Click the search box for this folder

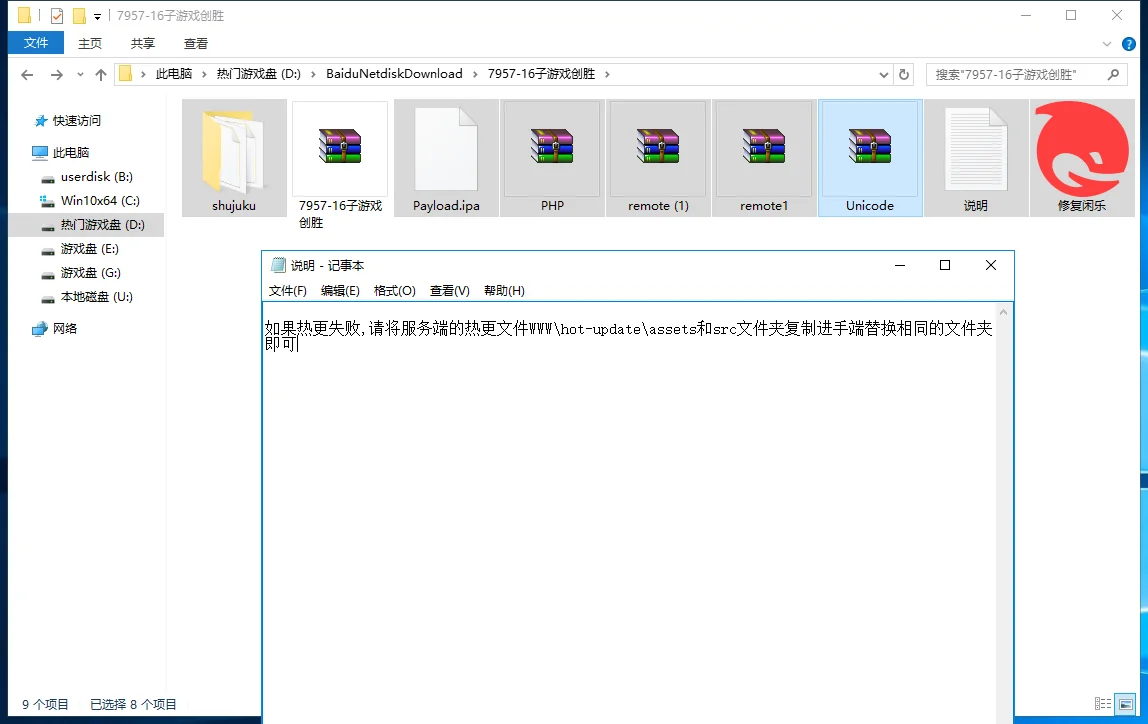[x=1015, y=75]
